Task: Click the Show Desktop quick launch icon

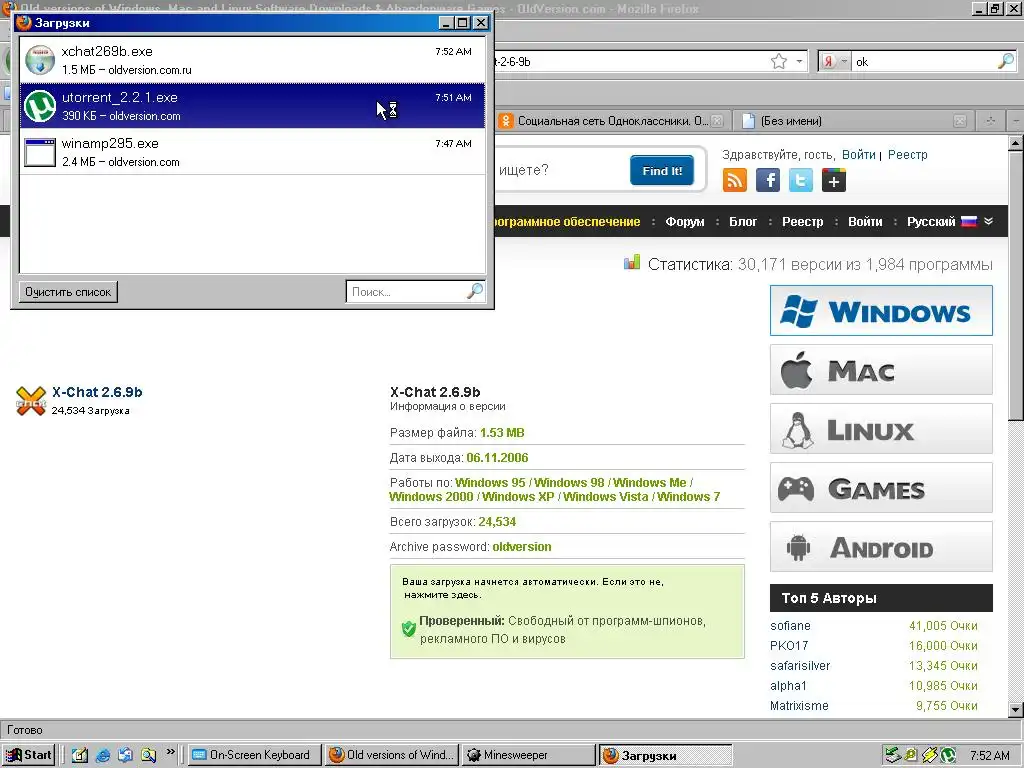Action: pyautogui.click(x=80, y=755)
